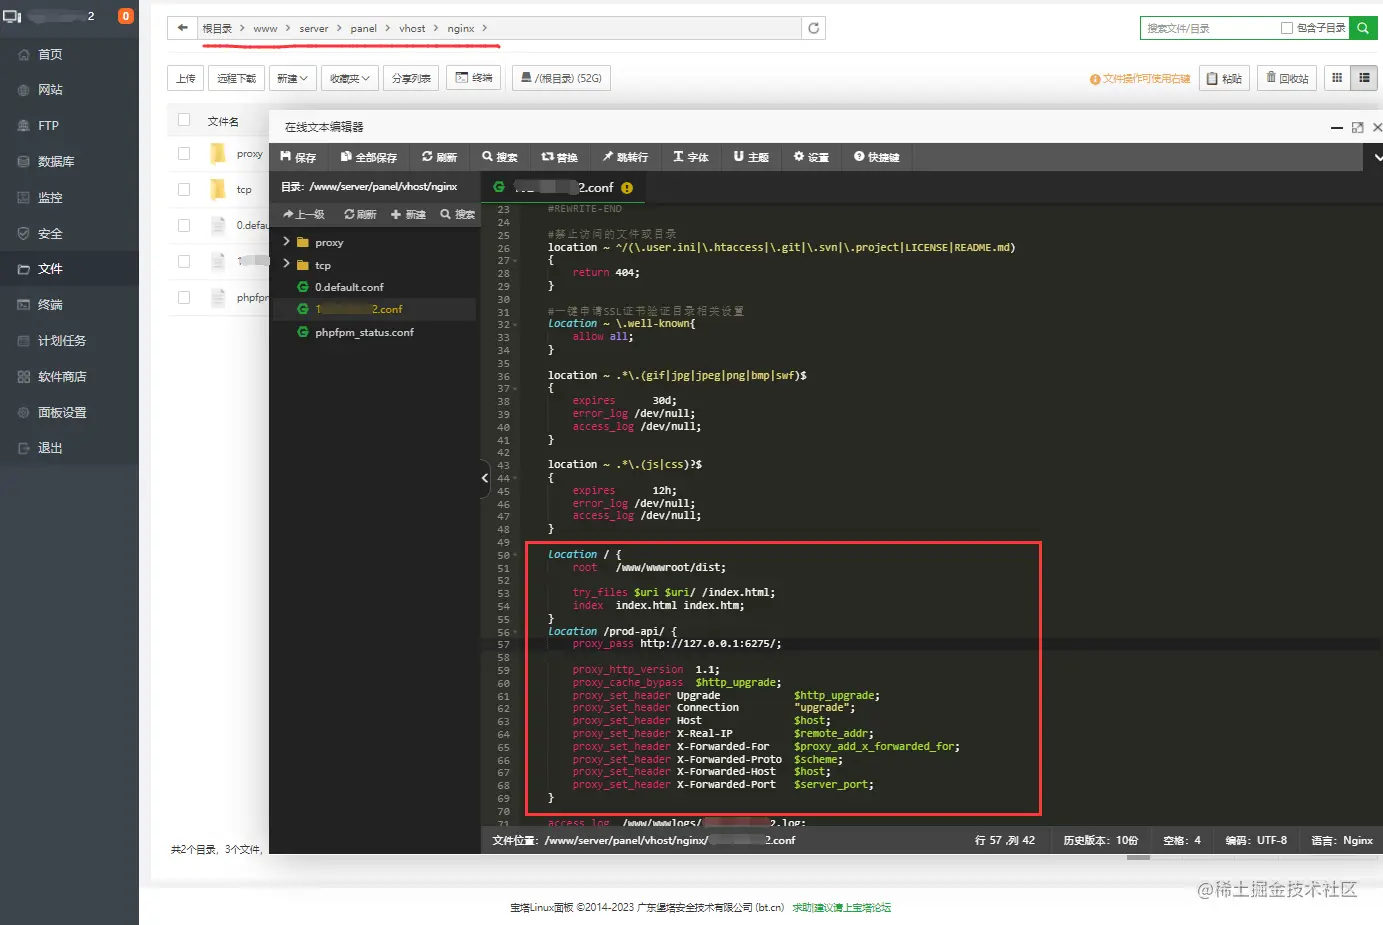Screen dimensions: 1383x925
Task: Open 设置 settings in editor toolbar
Action: pyautogui.click(x=811, y=157)
